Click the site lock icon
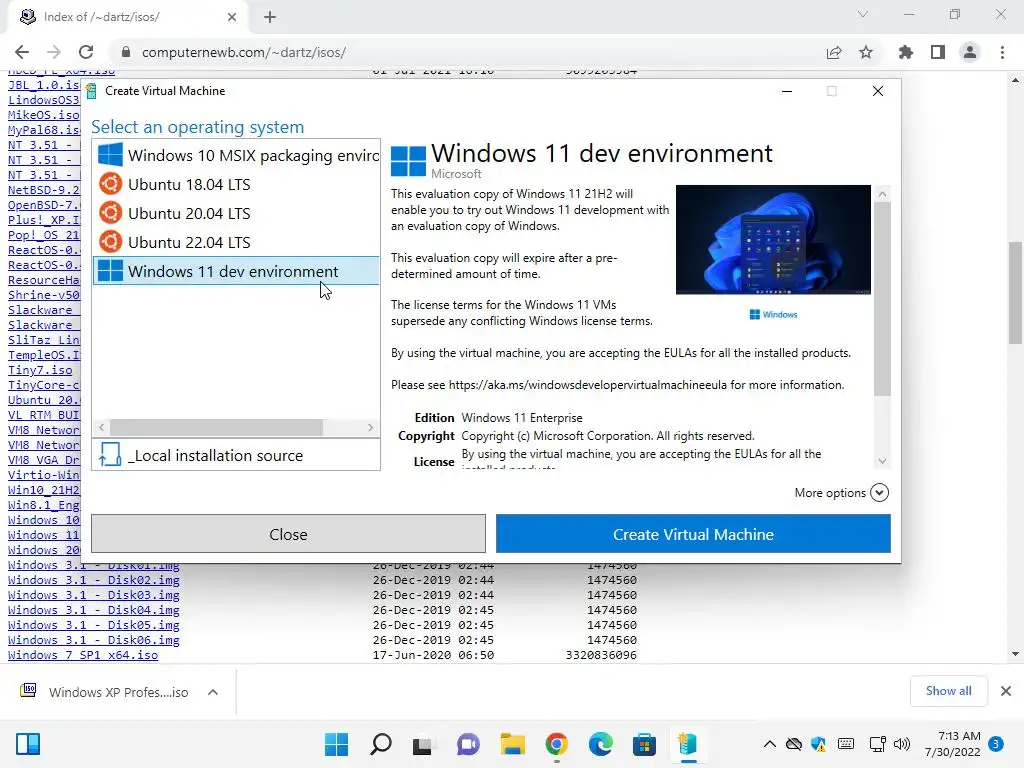Screen dimensions: 1024x768 tap(126, 52)
